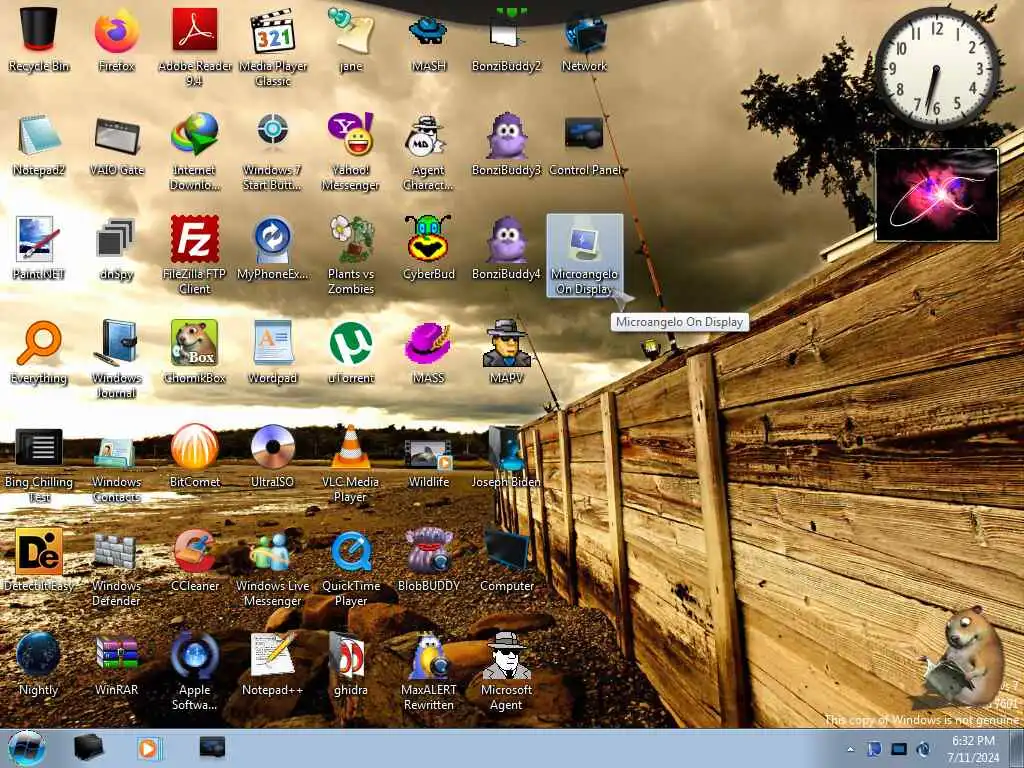1024x768 pixels.
Task: Open the Network desktop icon
Action: click(x=584, y=40)
